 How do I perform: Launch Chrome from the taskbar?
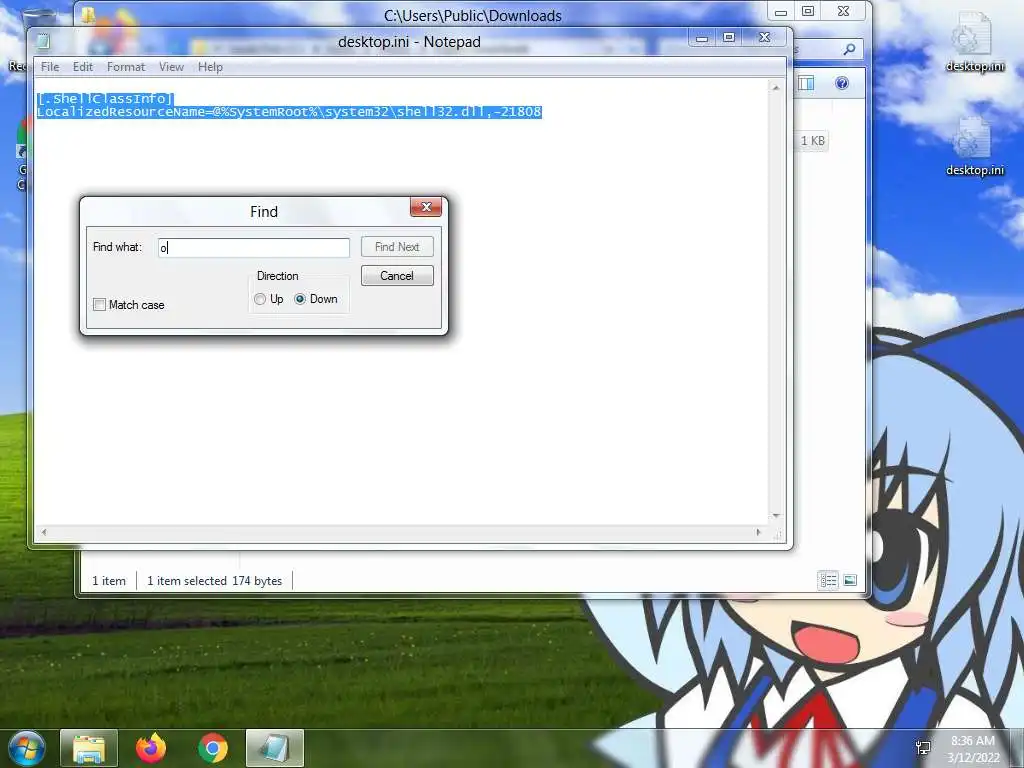pos(213,748)
